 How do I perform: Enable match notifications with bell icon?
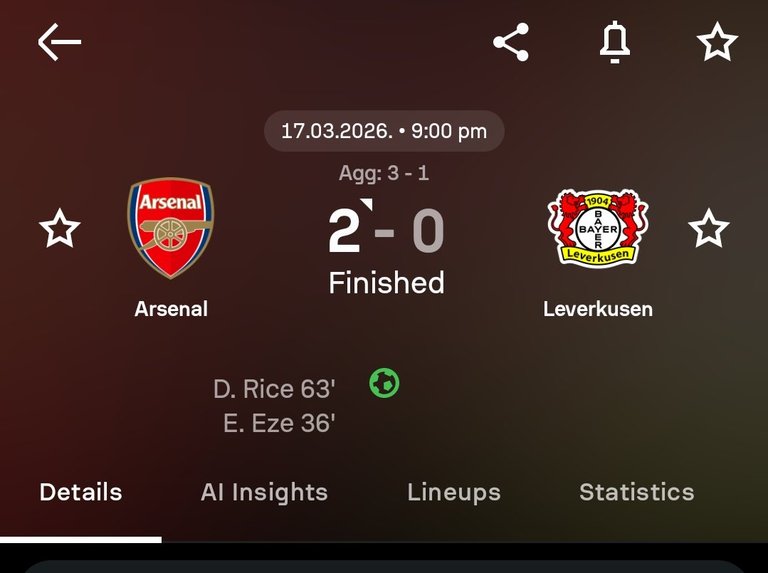pos(614,42)
